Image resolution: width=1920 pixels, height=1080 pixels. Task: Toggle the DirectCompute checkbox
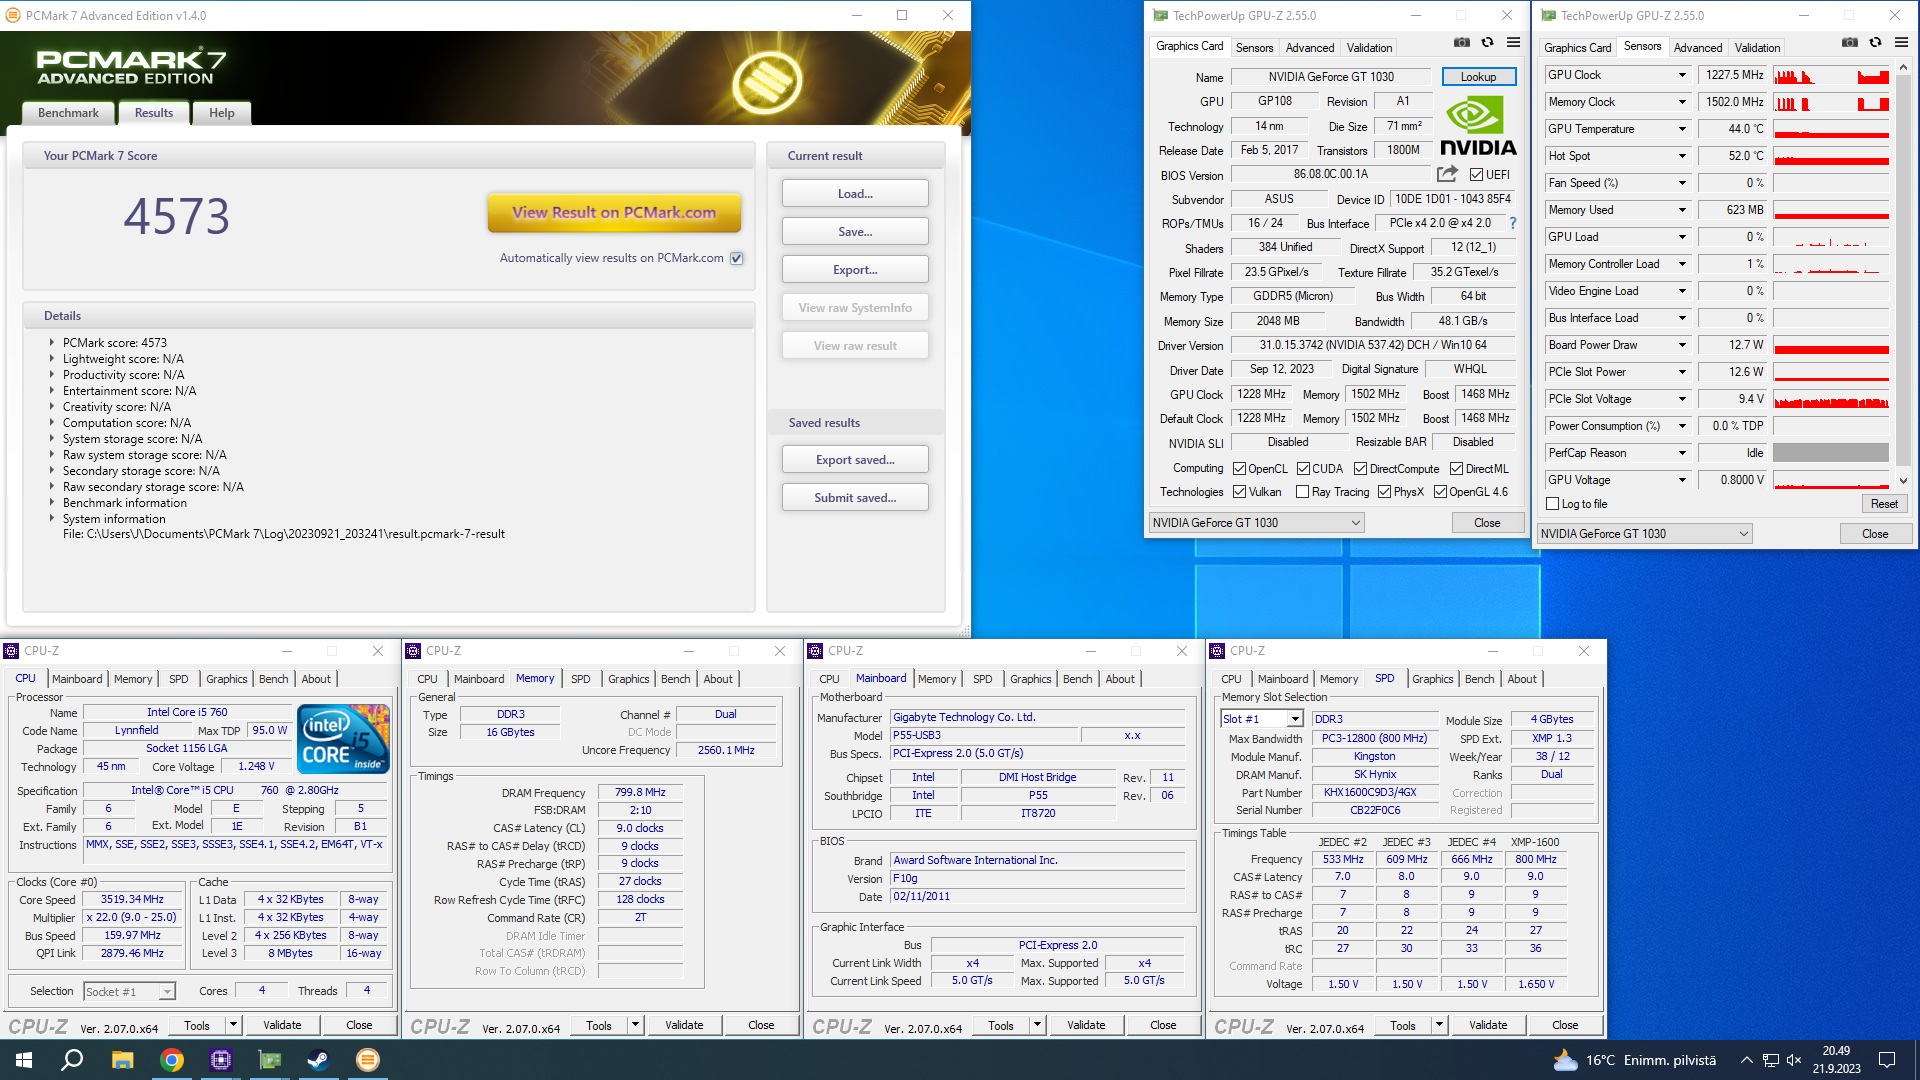1360,469
